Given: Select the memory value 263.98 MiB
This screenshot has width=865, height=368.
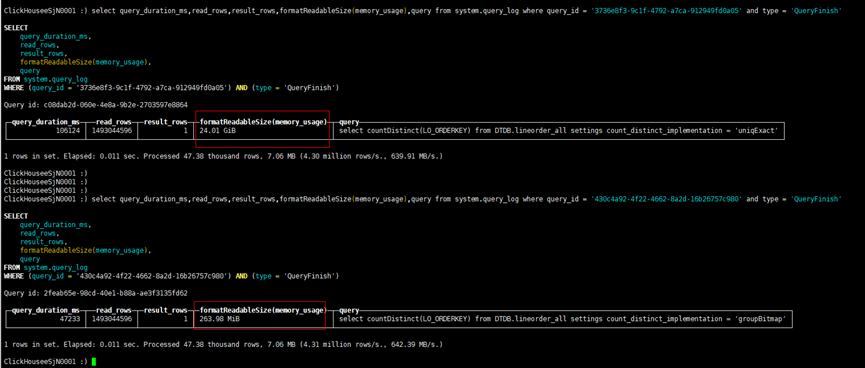Looking at the screenshot, I should click(x=220, y=319).
